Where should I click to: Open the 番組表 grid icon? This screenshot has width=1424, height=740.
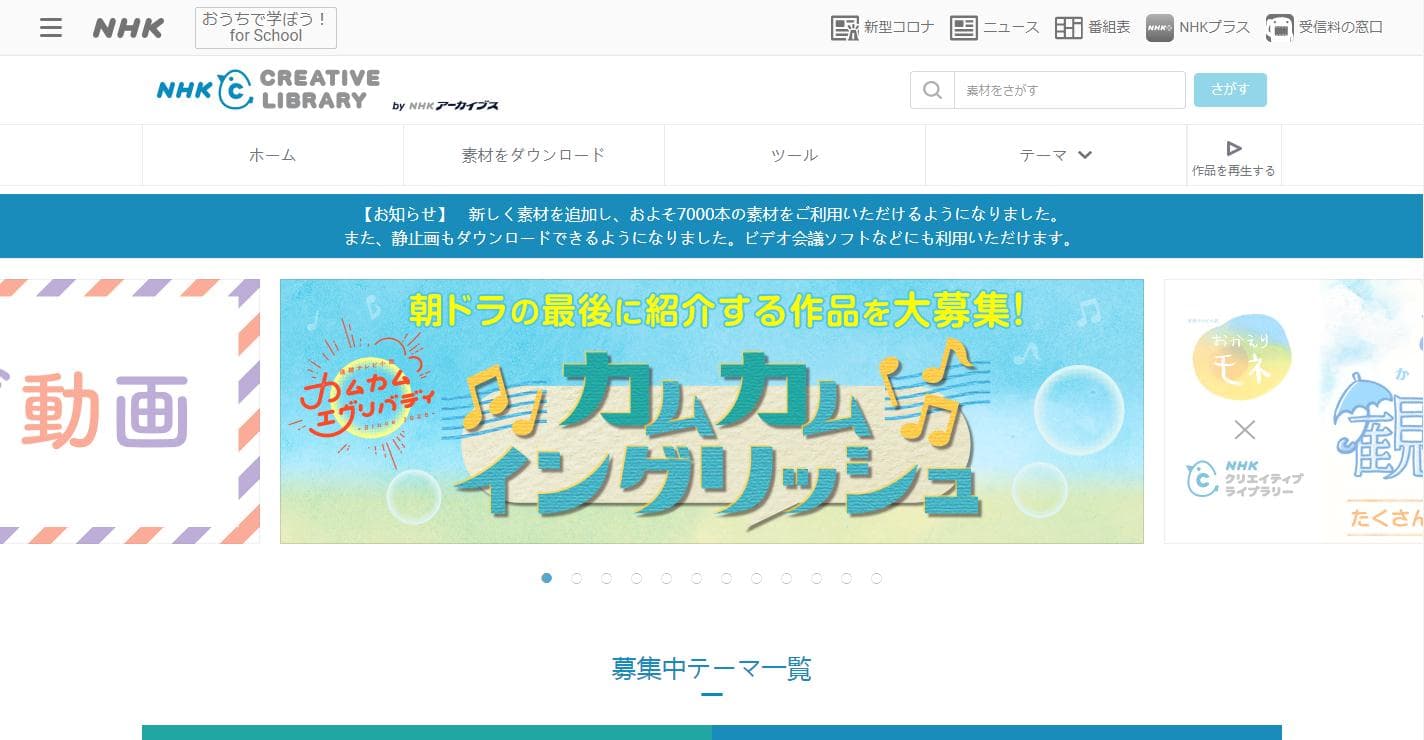click(x=1069, y=28)
